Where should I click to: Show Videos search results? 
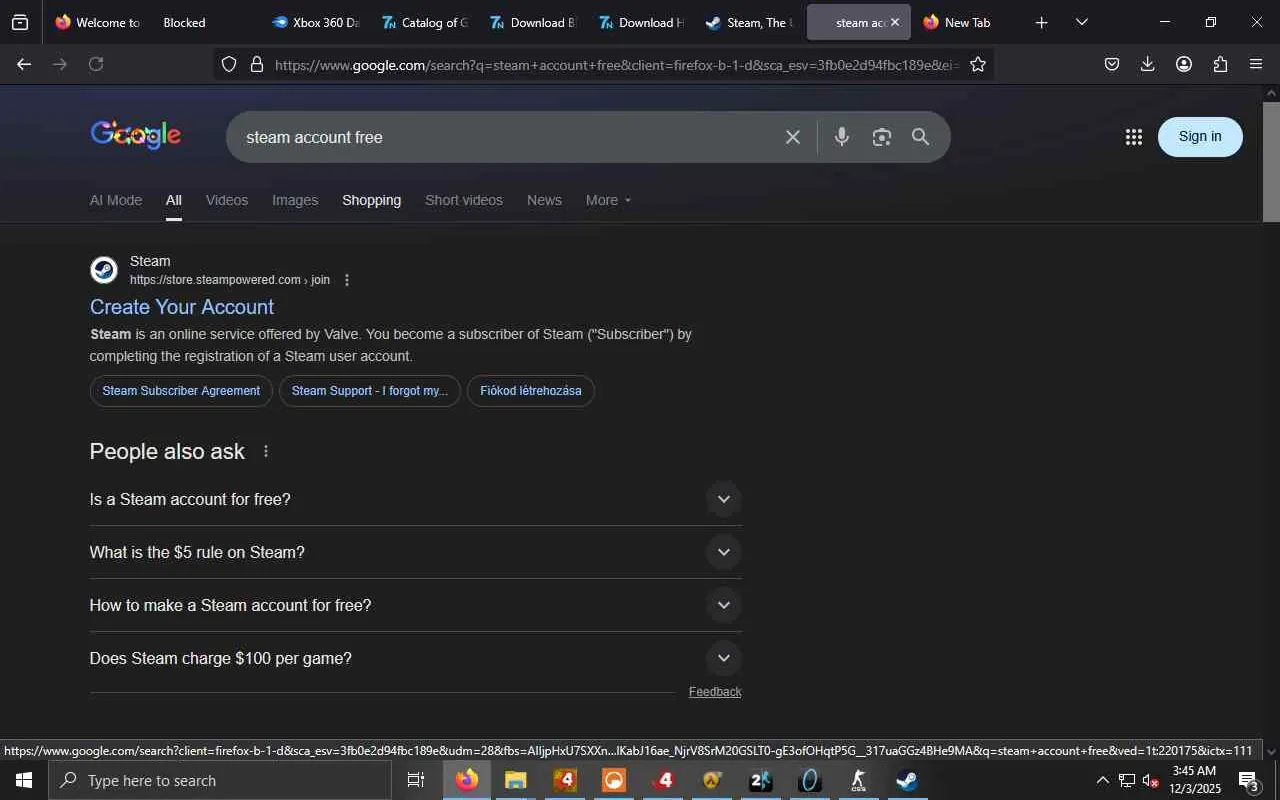[227, 200]
